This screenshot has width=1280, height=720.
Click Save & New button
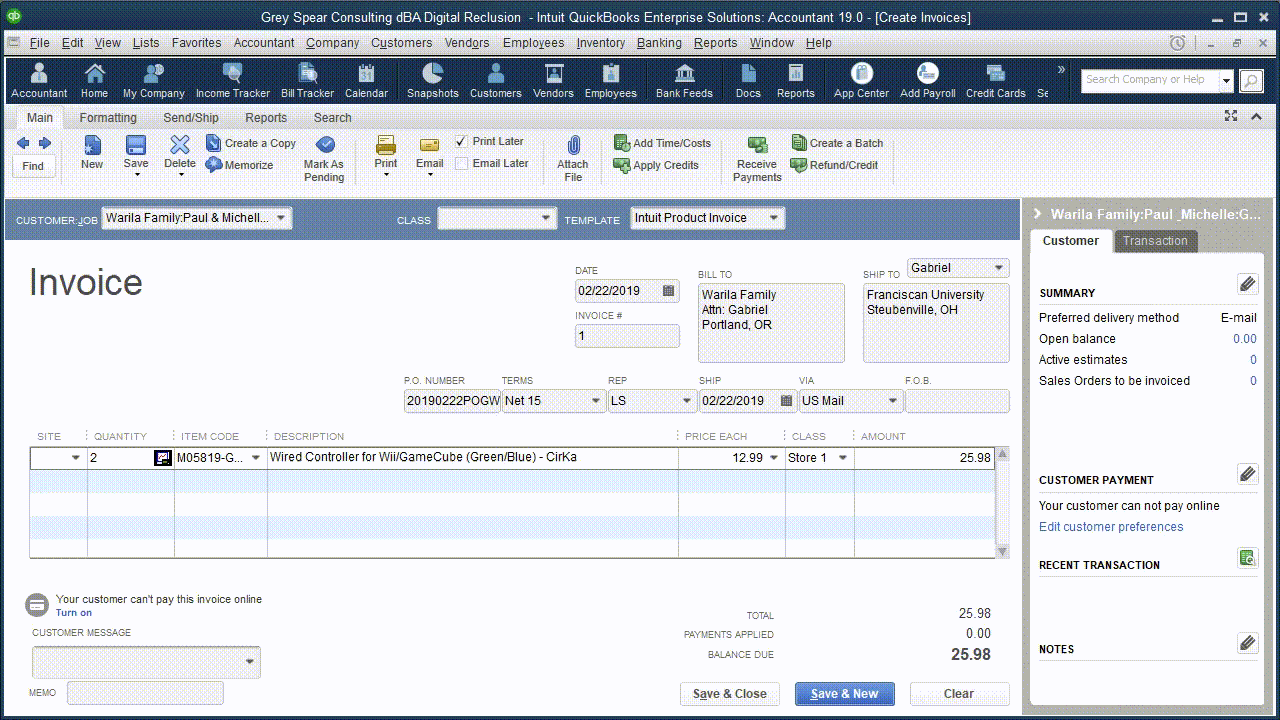click(845, 694)
